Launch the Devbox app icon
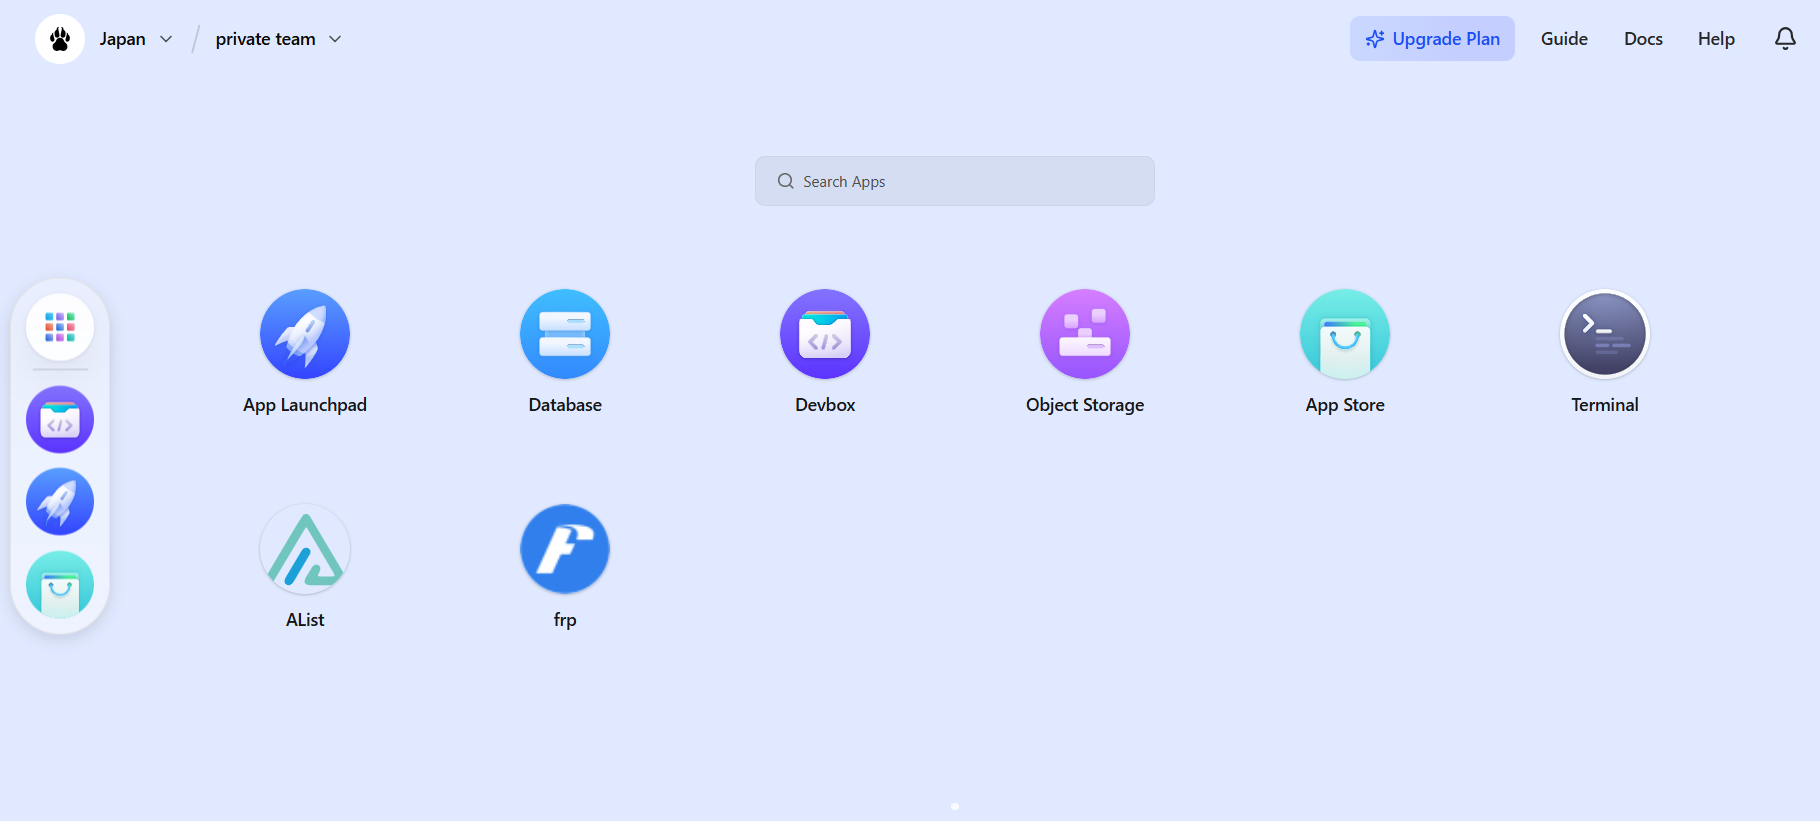This screenshot has width=1820, height=821. (825, 334)
